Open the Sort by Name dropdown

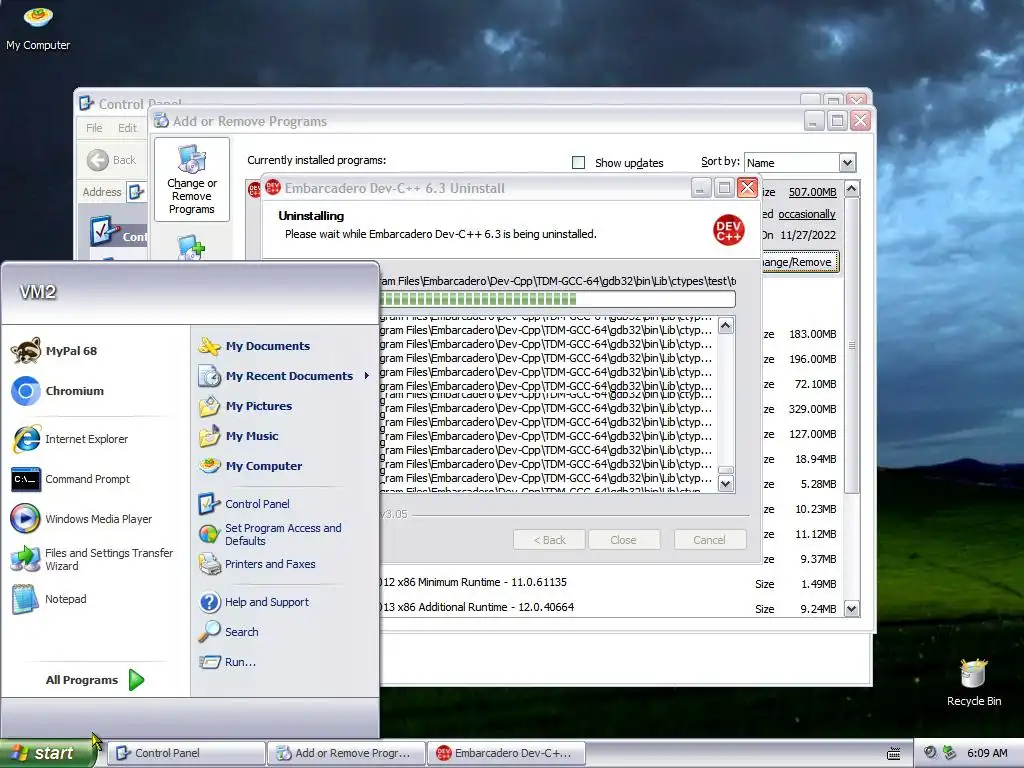[847, 162]
